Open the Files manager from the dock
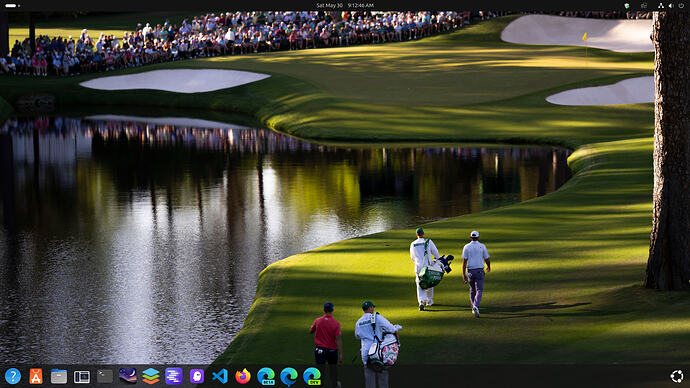The height and width of the screenshot is (388, 690). tap(59, 376)
